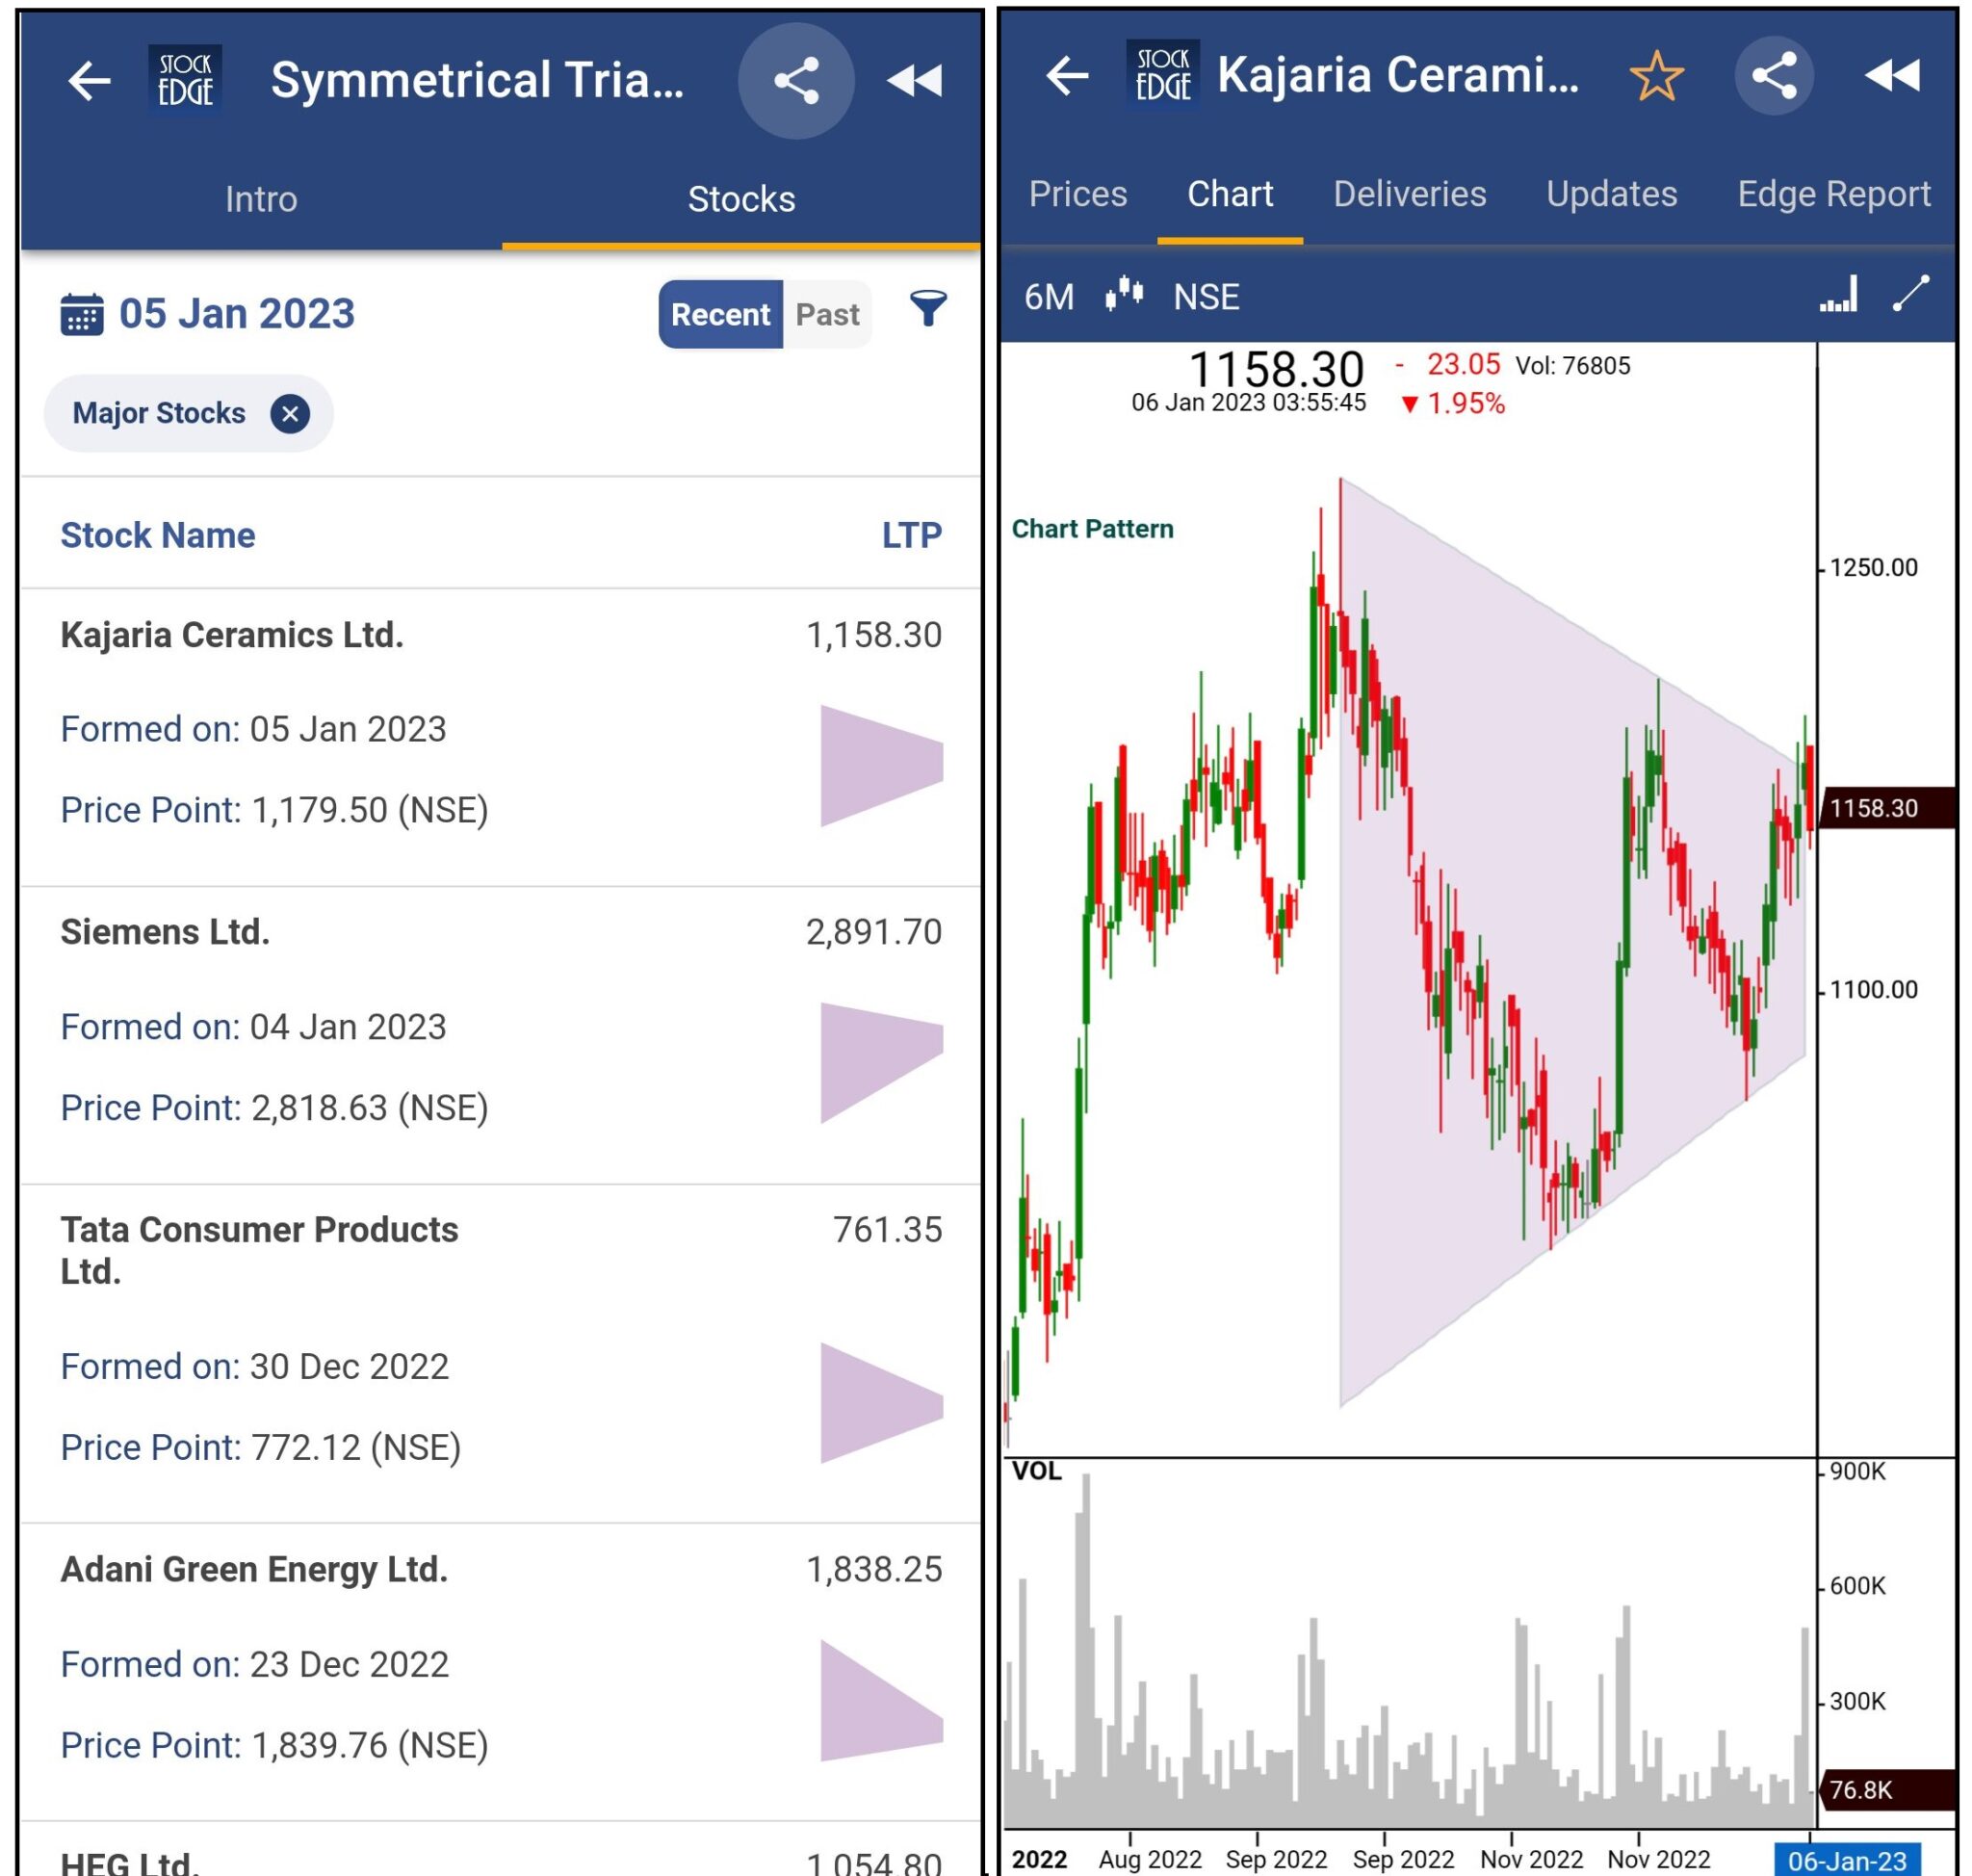Click the calendar icon next to 05 Jan 2023
This screenshot has height=1876, width=1972.
coord(83,313)
